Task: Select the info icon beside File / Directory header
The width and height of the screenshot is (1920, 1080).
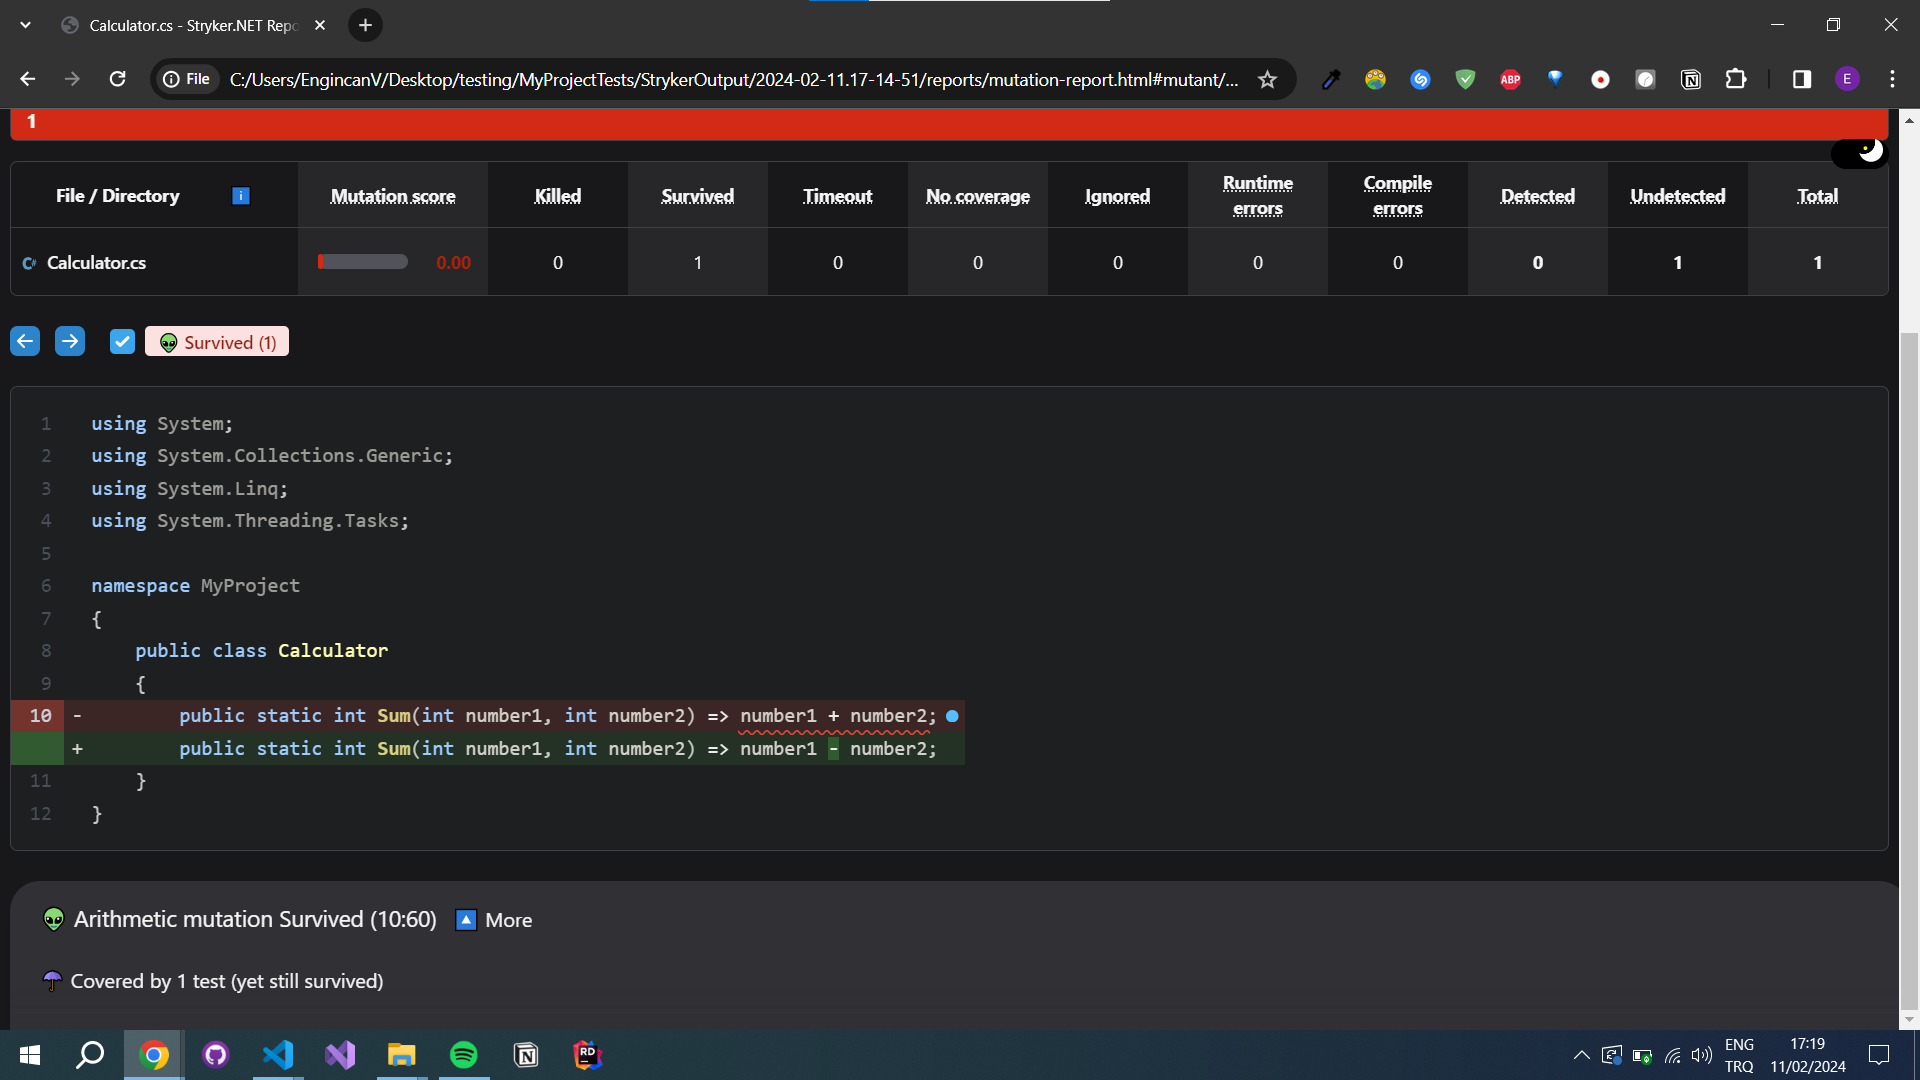Action: [241, 196]
